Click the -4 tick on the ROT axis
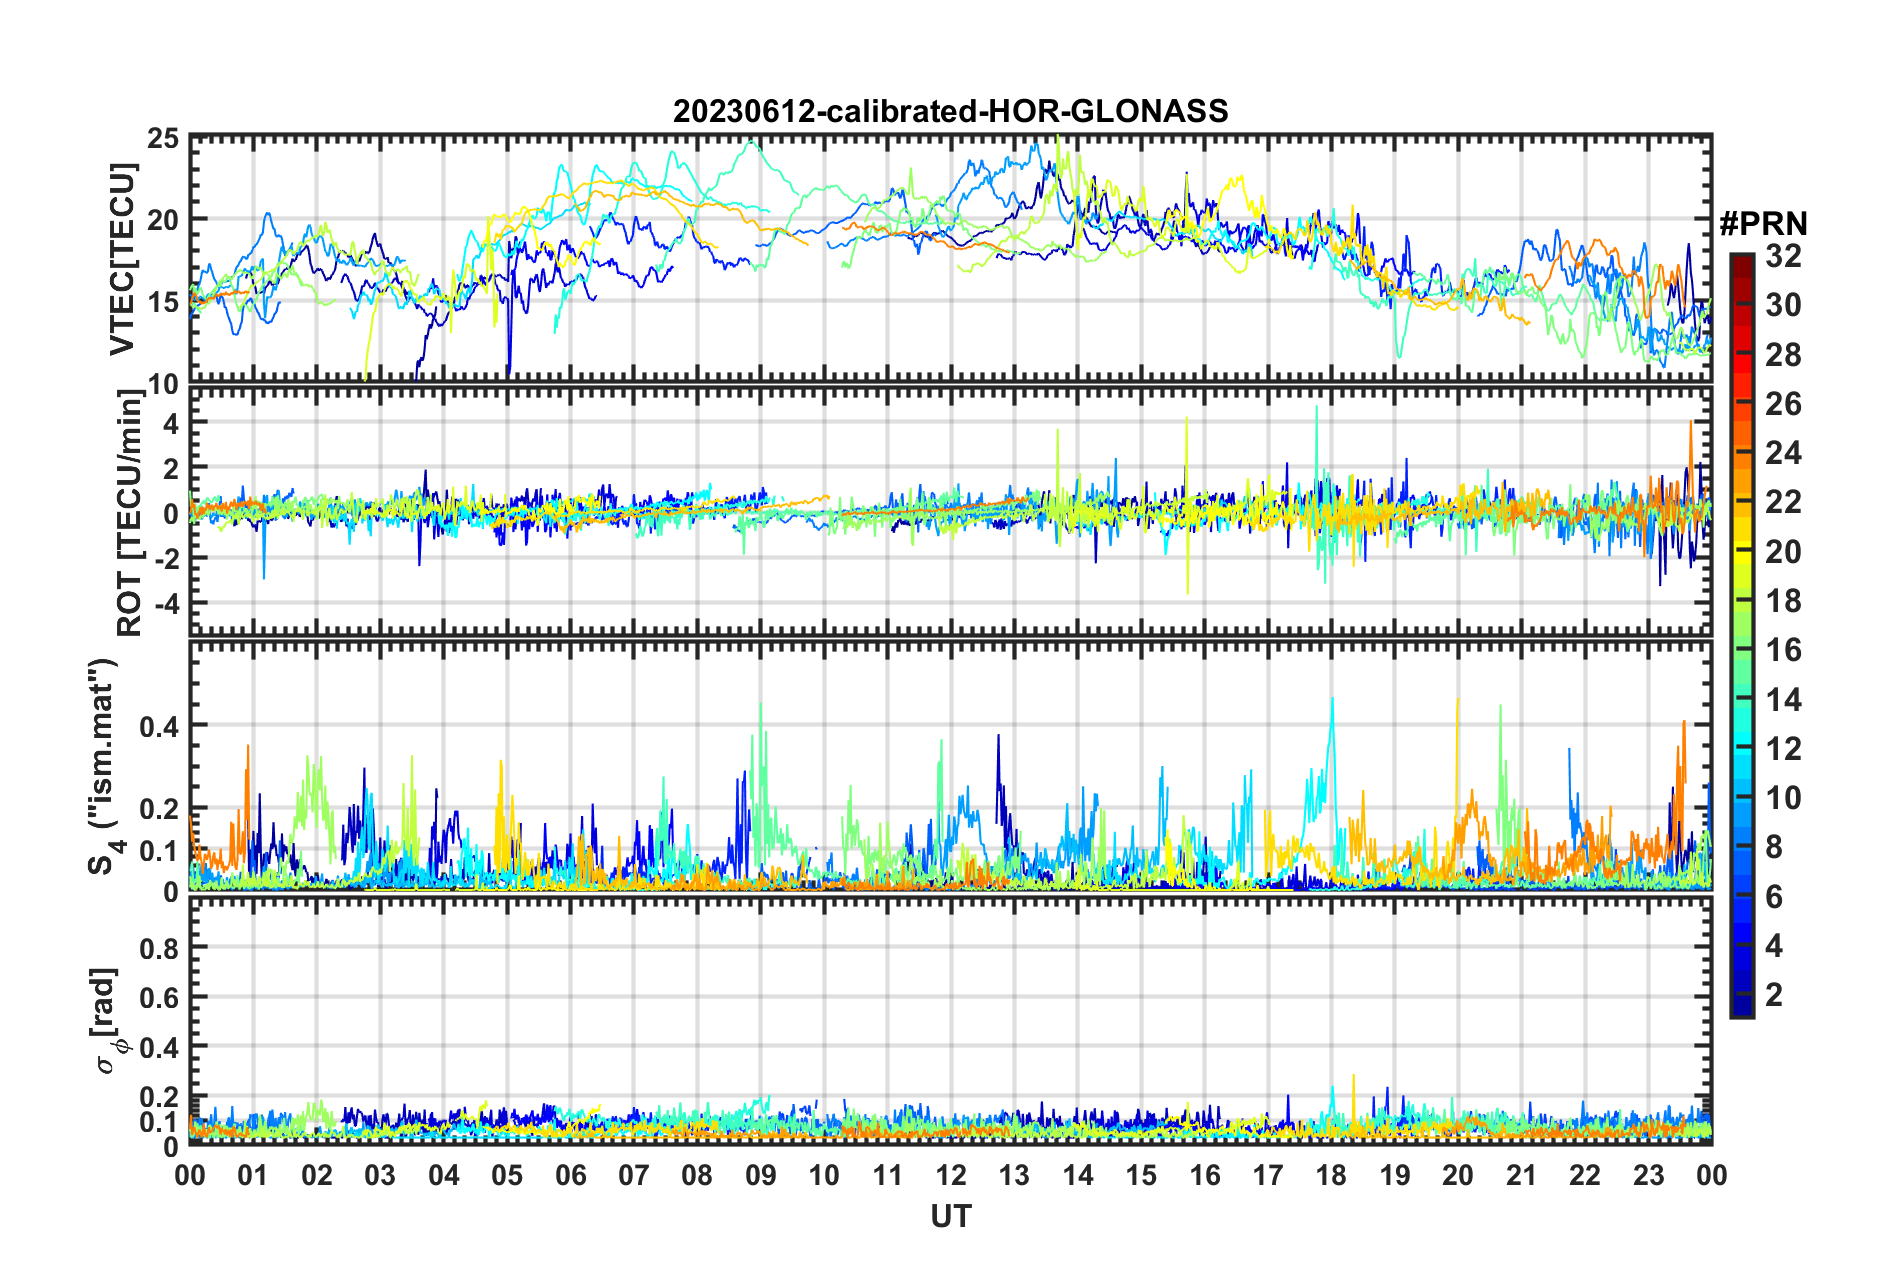Image resolution: width=1902 pixels, height=1272 pixels. (x=163, y=604)
